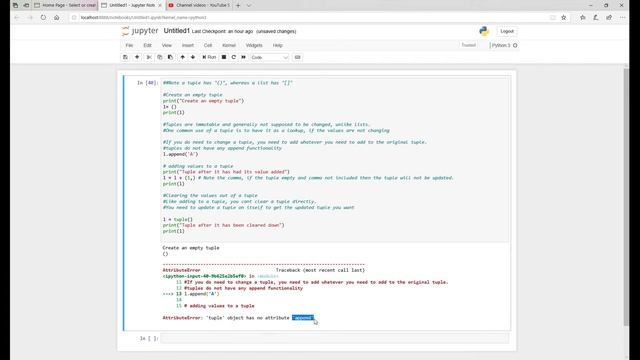Open the cell type dropdown showing Code
The image size is (640, 360).
269,58
